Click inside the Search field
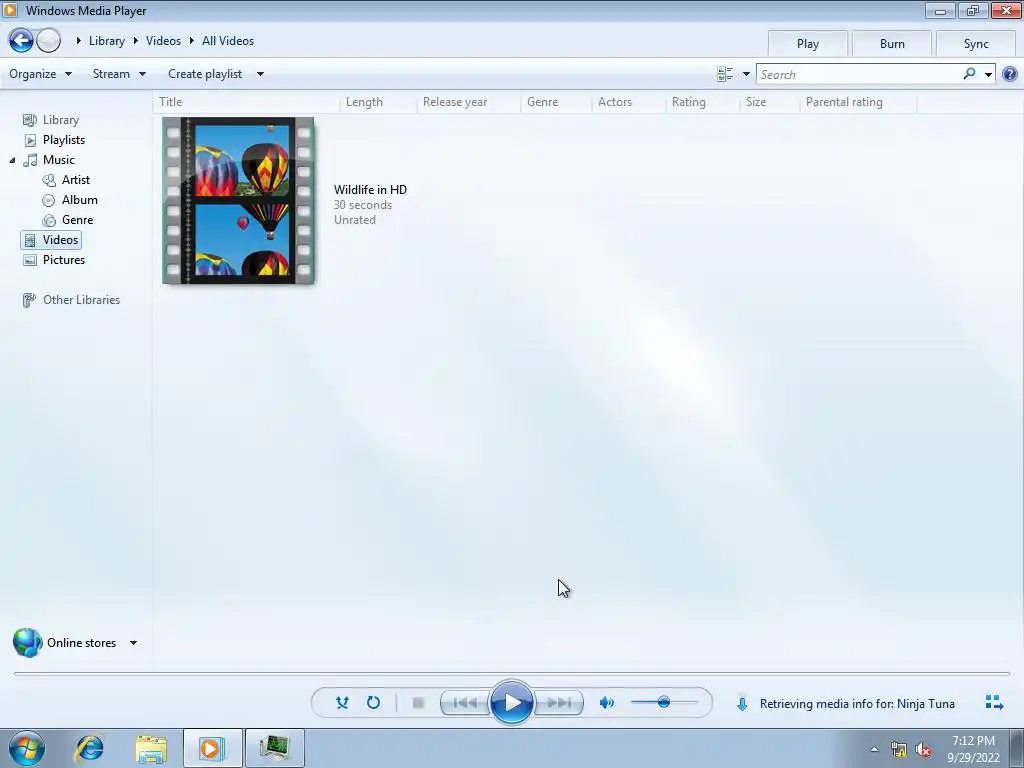Image resolution: width=1024 pixels, height=768 pixels. [858, 74]
